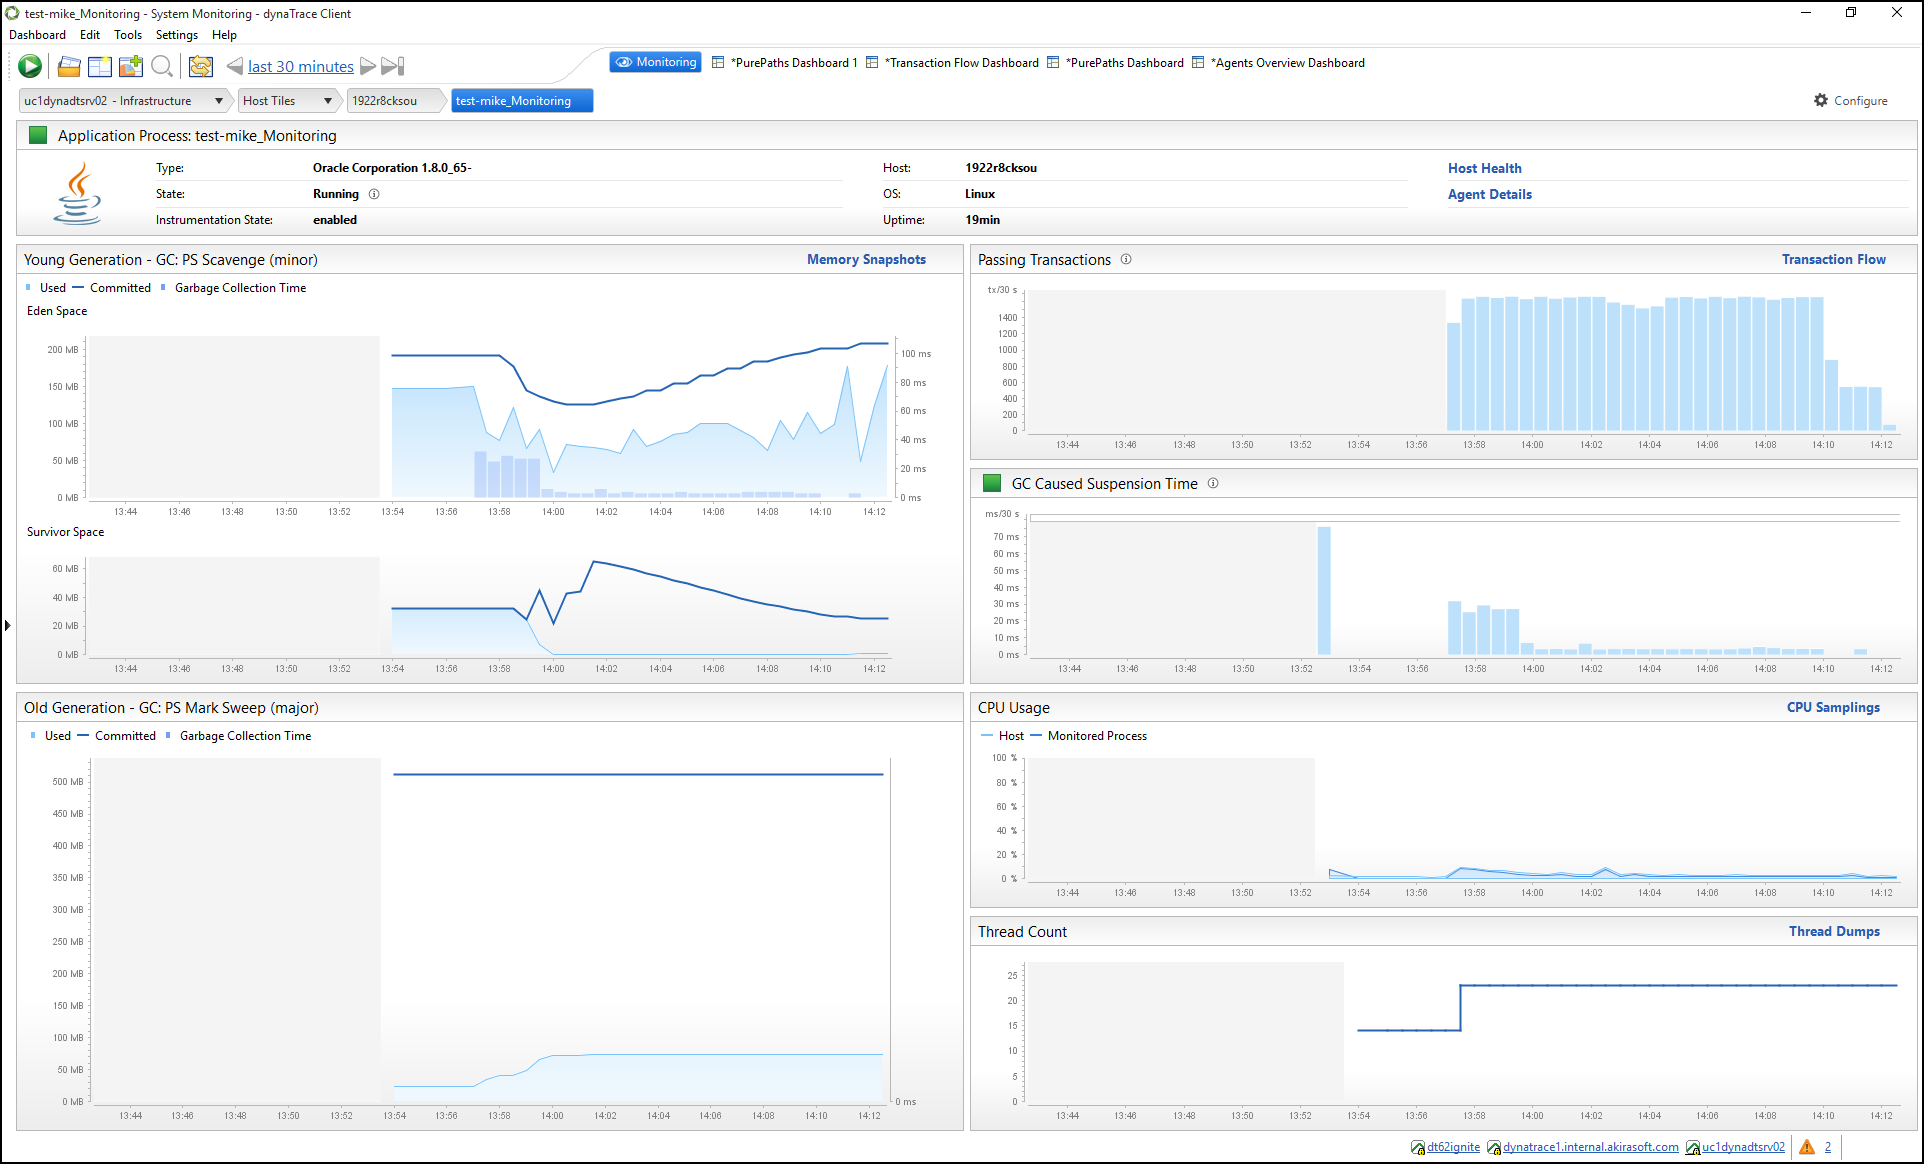1924x1164 pixels.
Task: Click the dynaTrace Client title bar app icon
Action: 12,13
